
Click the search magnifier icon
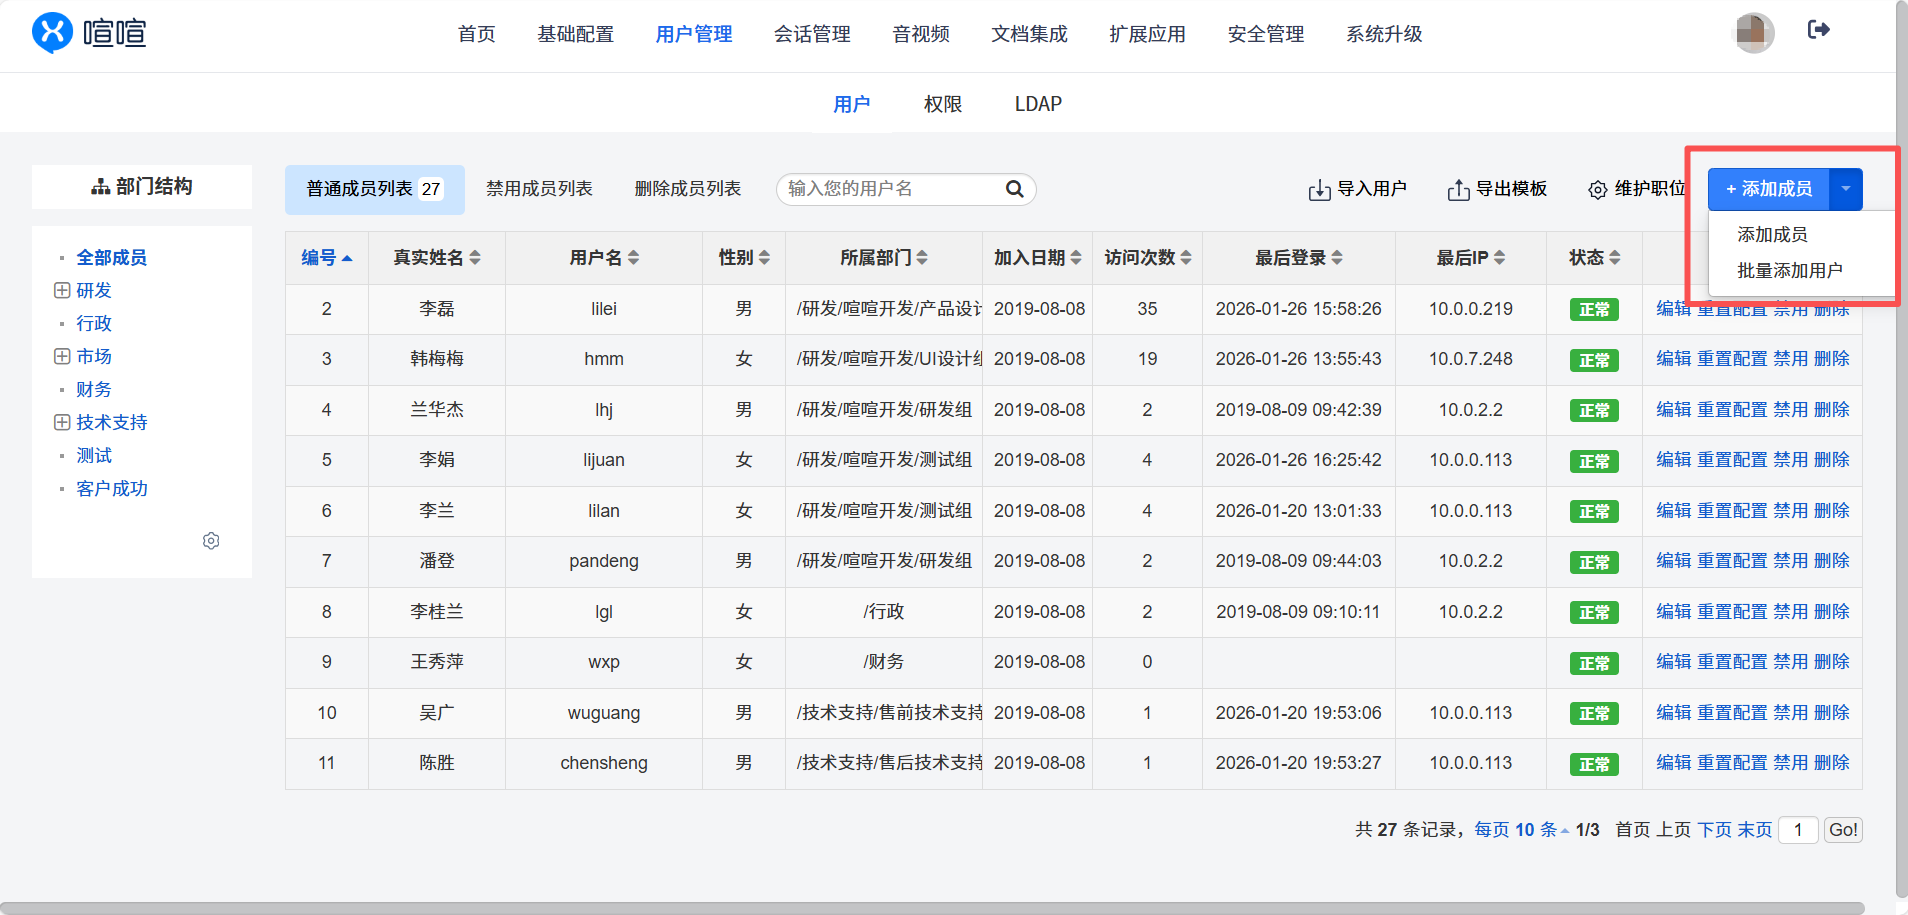pos(1014,189)
